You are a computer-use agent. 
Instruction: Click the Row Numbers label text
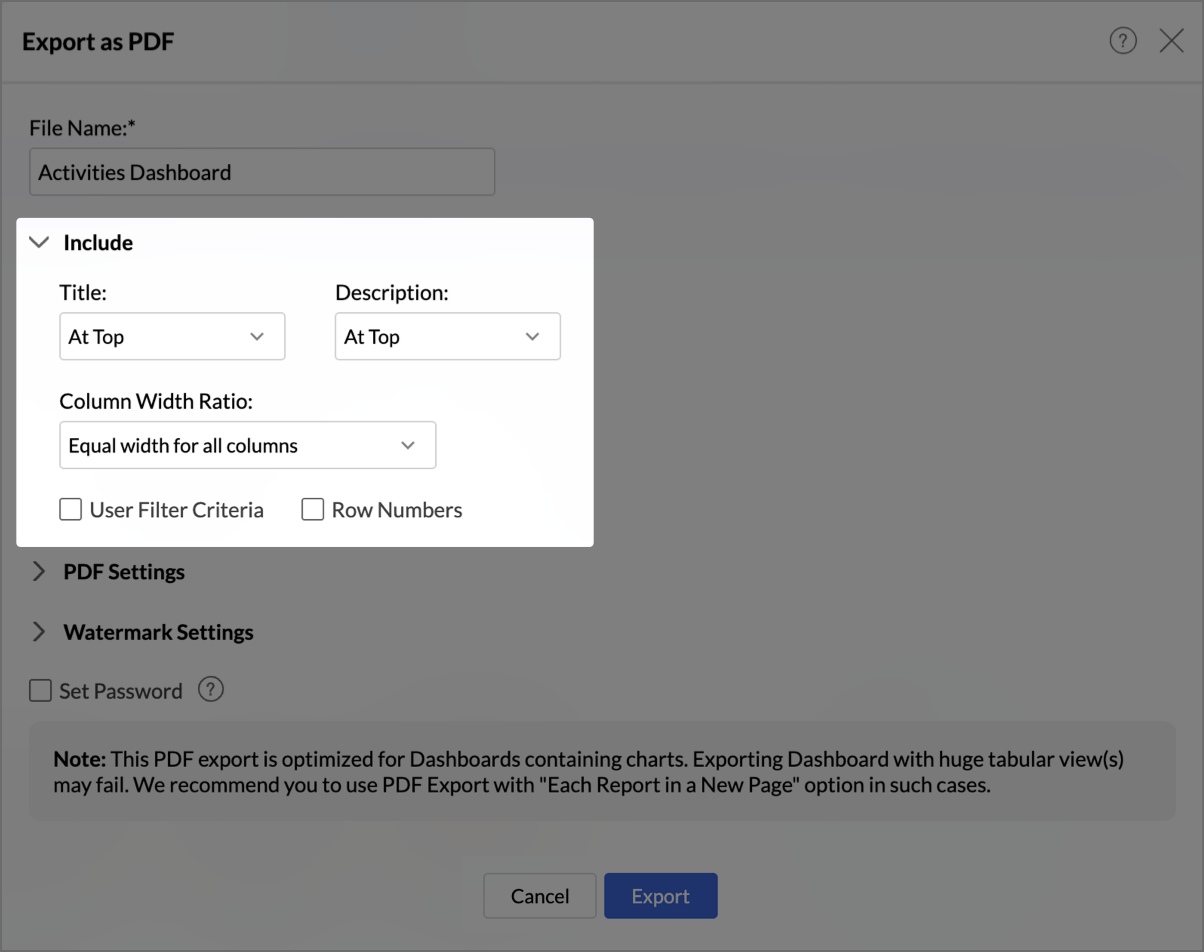(397, 510)
